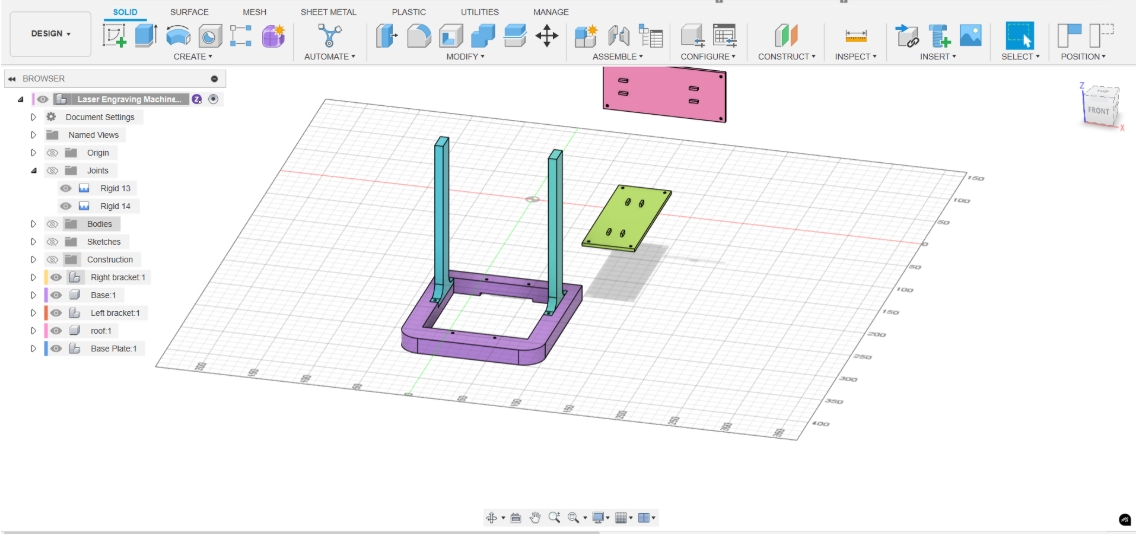
Task: Collapse the Joints folder
Action: 33,171
